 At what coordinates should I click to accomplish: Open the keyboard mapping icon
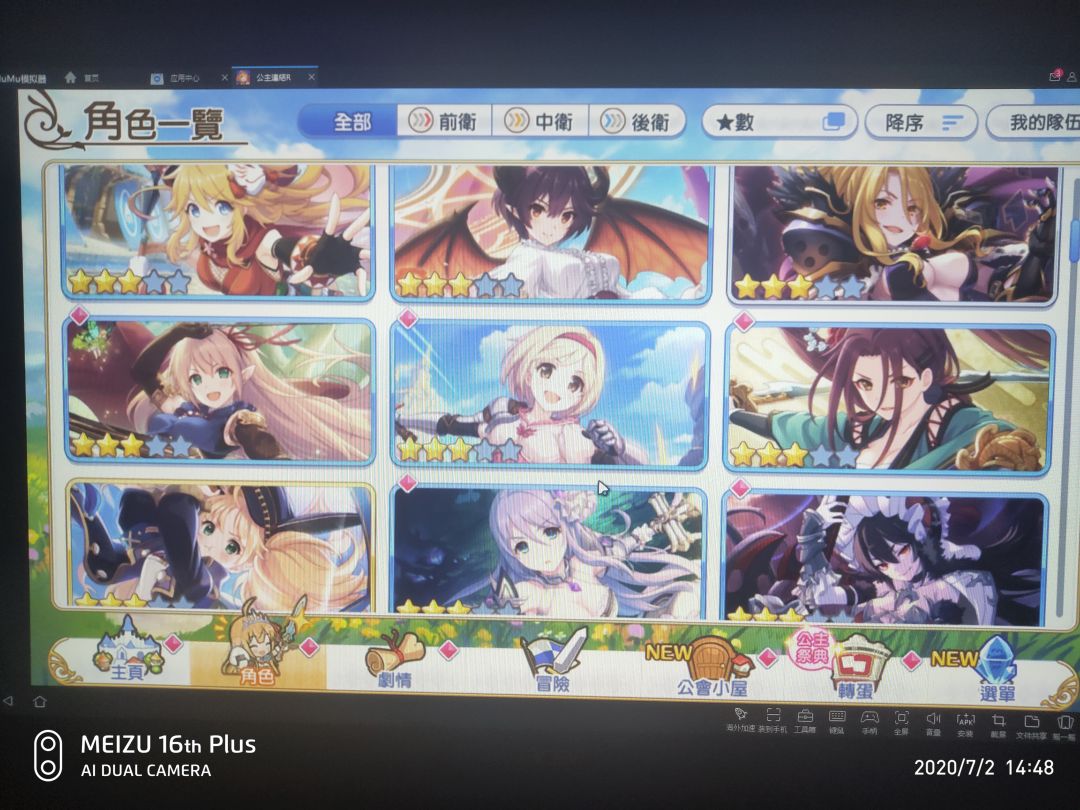coord(837,717)
